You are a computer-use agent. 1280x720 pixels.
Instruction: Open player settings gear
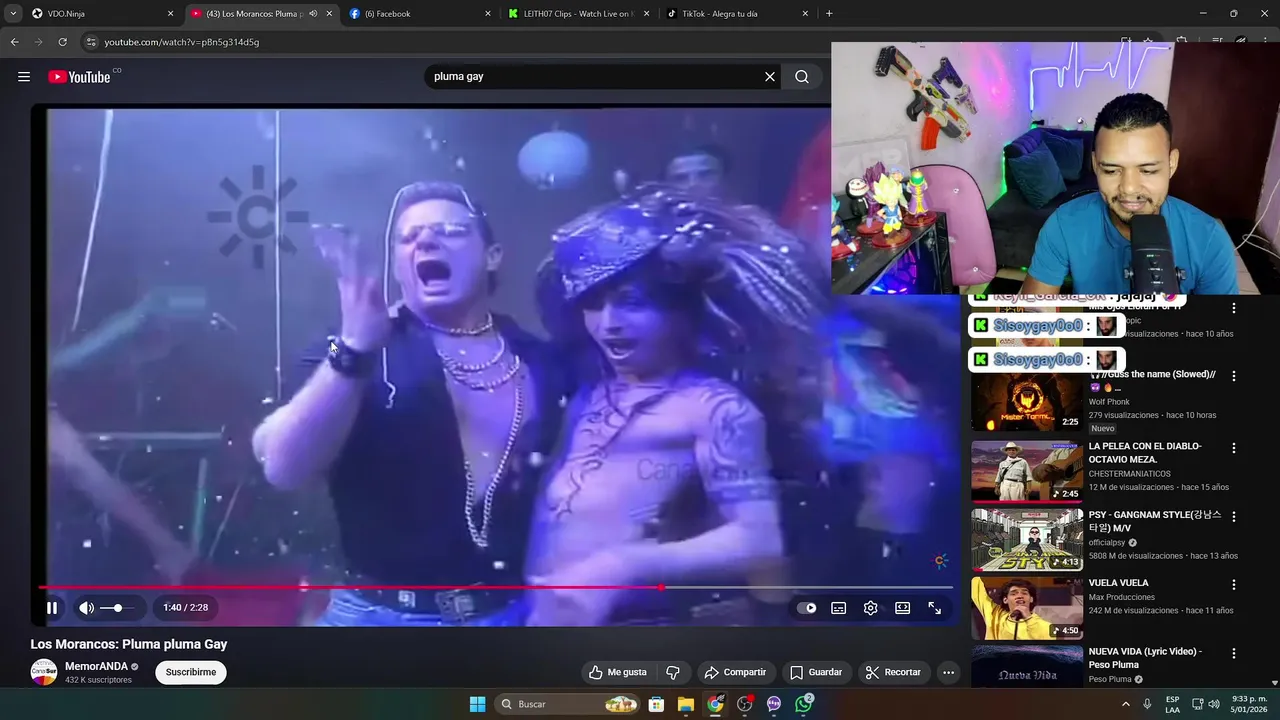[x=871, y=608]
